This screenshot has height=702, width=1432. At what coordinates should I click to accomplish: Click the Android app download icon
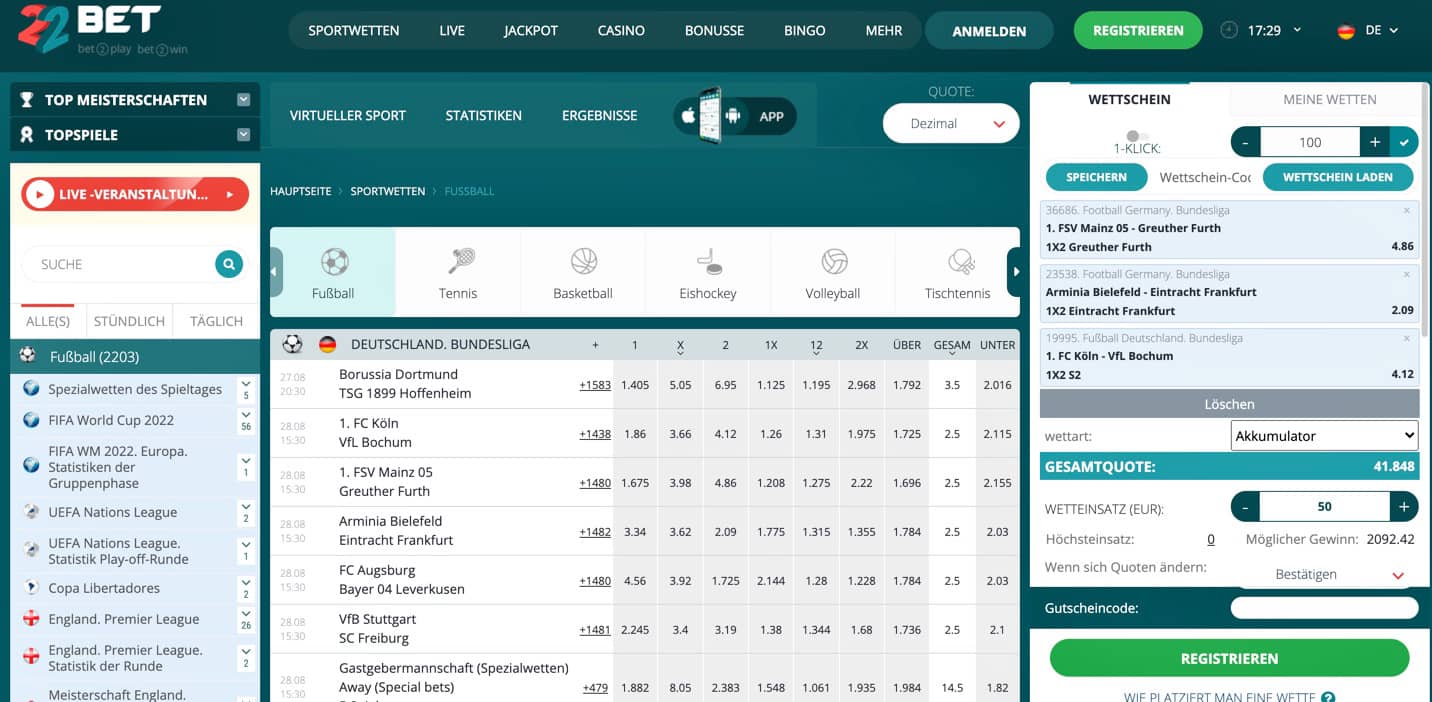click(733, 116)
